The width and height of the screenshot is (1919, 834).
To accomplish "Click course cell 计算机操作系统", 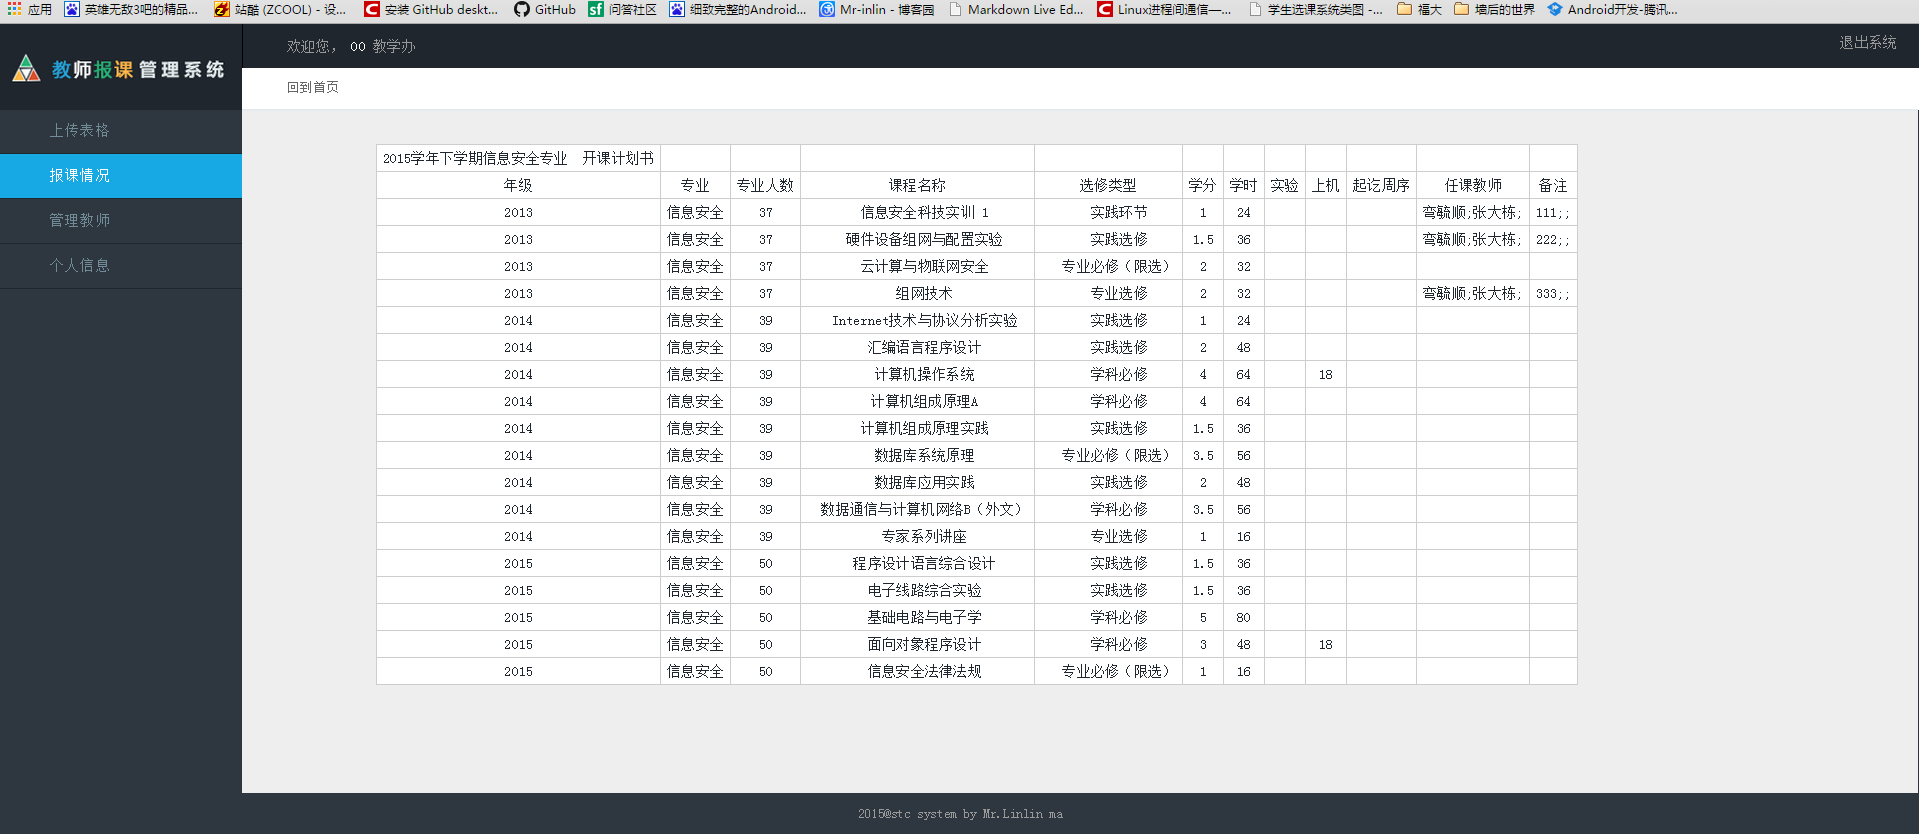I will 917,374.
